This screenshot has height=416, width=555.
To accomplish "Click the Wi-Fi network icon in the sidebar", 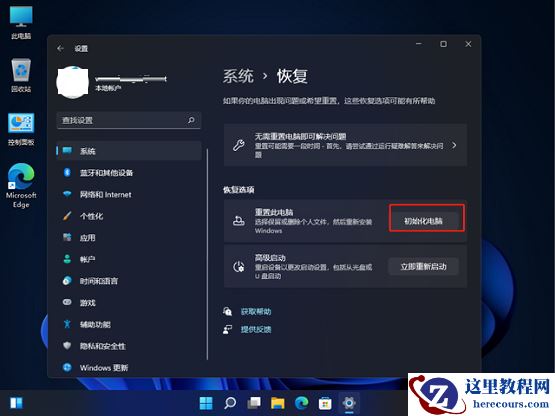I will 67,194.
